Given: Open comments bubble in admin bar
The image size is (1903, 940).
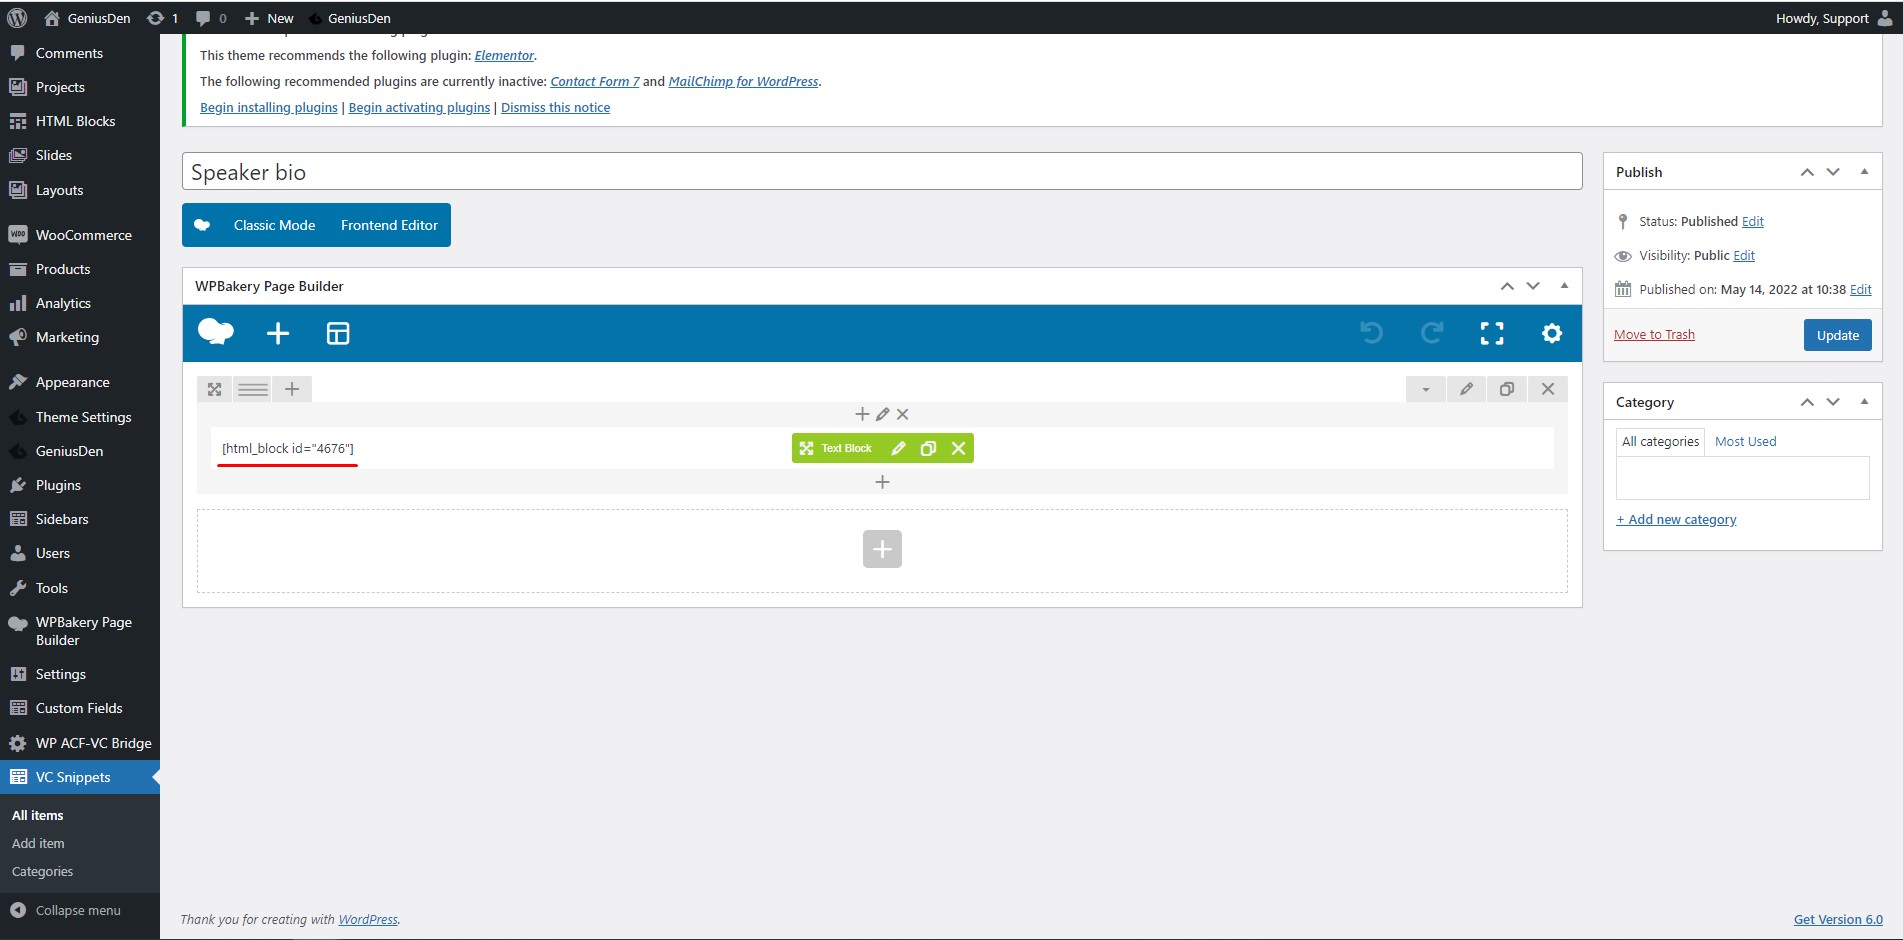Looking at the screenshot, I should [x=211, y=18].
